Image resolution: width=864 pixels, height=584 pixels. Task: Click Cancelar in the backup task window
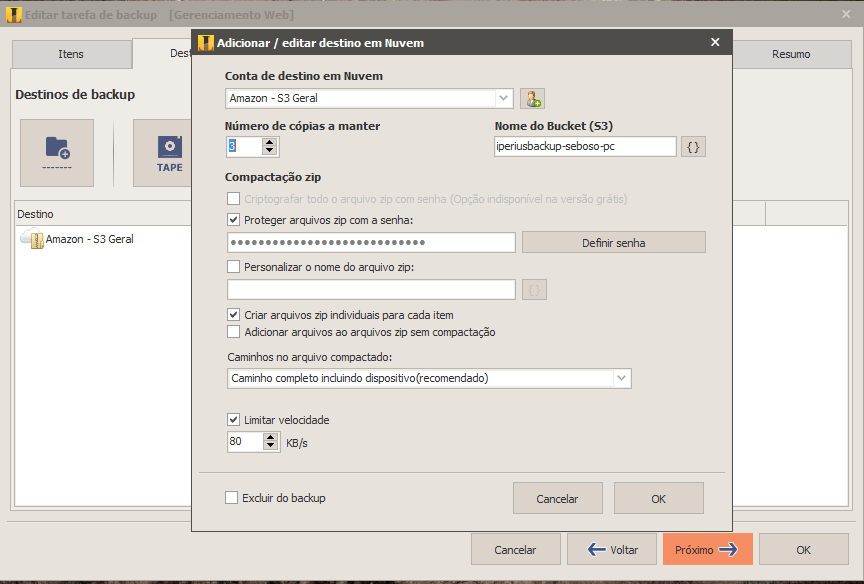click(515, 549)
